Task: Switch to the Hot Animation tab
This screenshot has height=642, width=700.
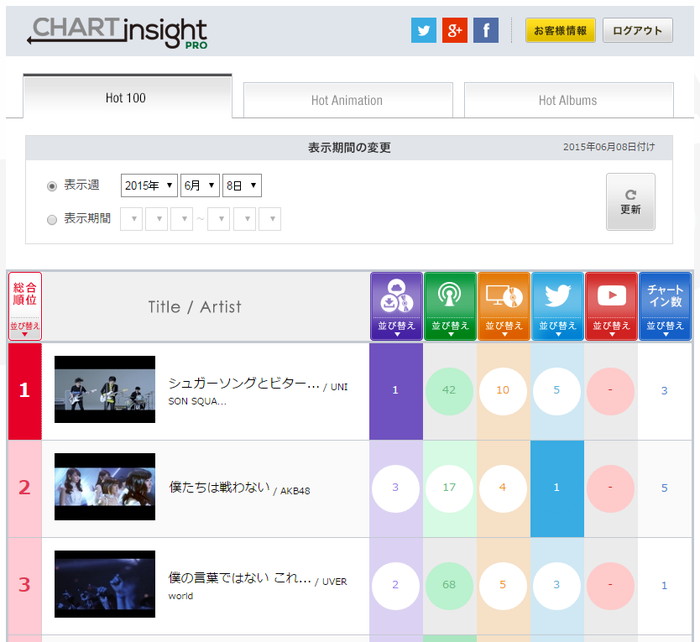Action: tap(347, 100)
